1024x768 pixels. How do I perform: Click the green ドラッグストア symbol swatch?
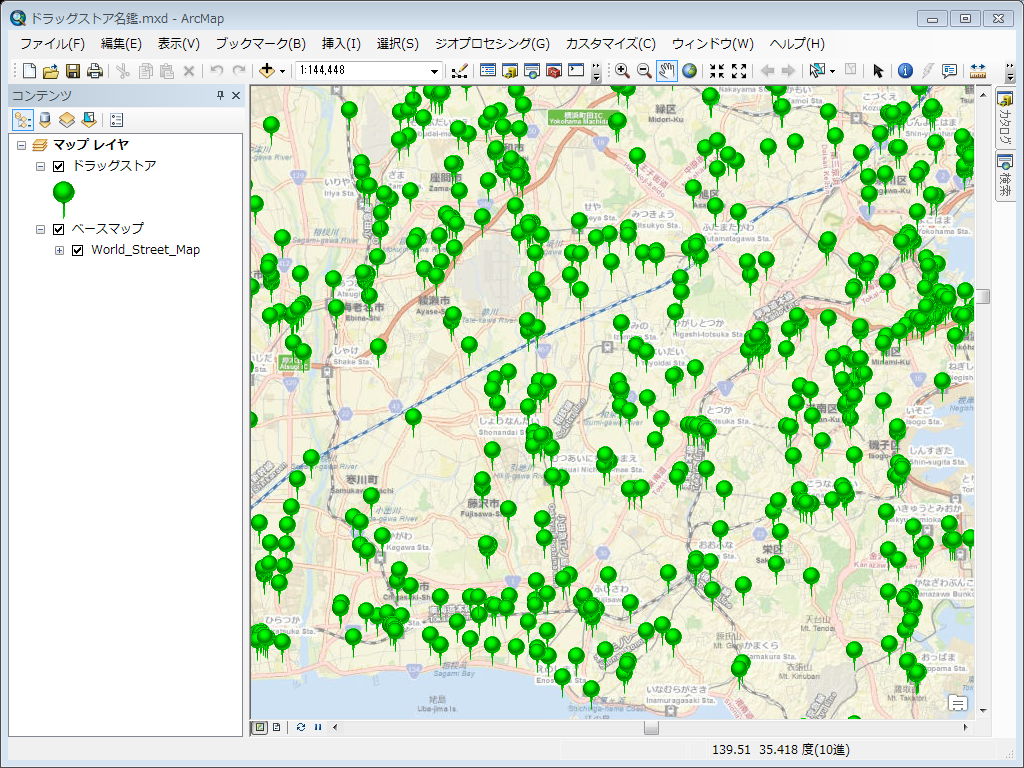[x=63, y=199]
